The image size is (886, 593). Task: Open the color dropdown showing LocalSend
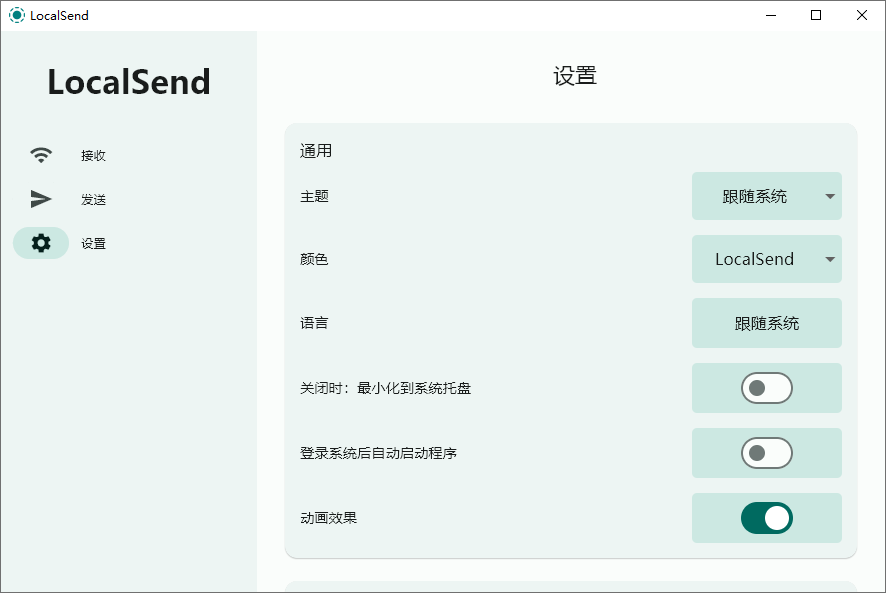coord(767,259)
